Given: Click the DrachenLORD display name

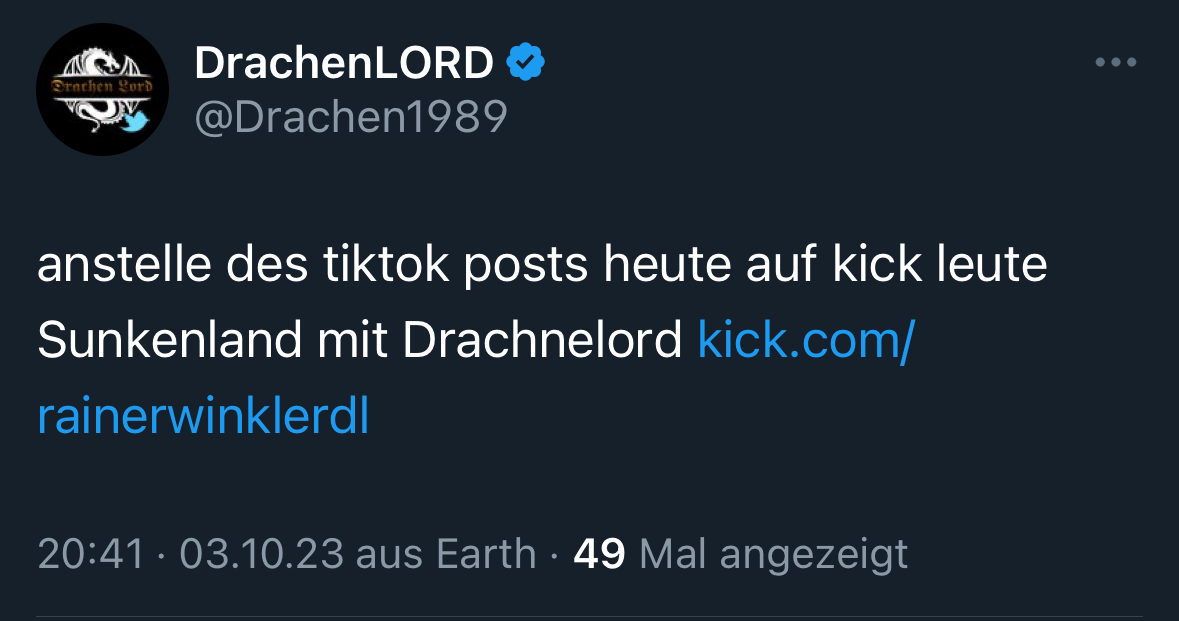Looking at the screenshot, I should coord(344,62).
